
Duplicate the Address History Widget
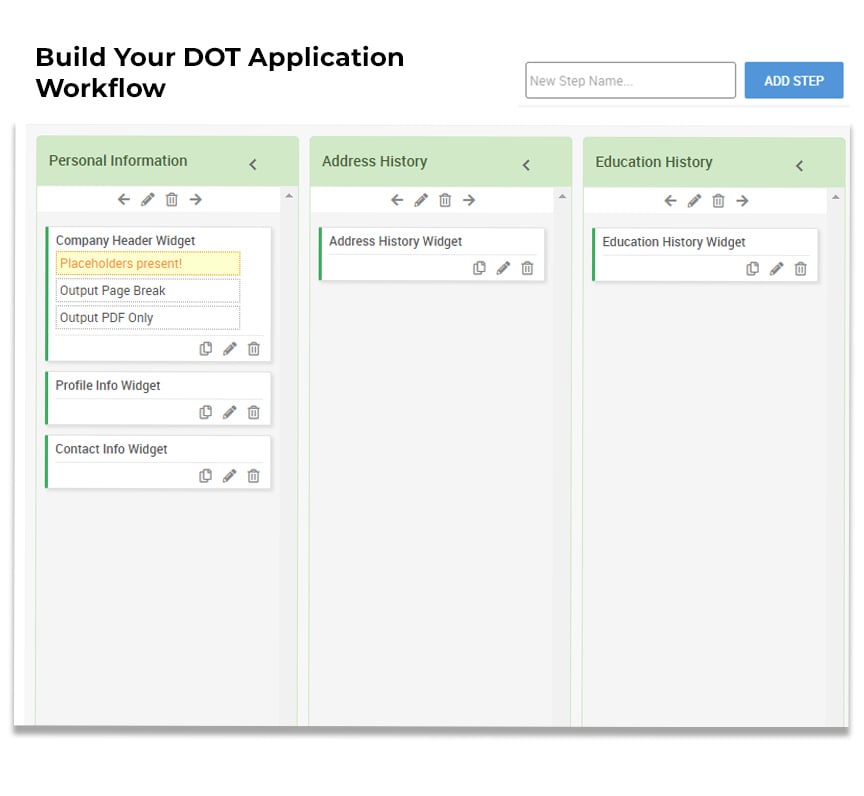(x=479, y=268)
